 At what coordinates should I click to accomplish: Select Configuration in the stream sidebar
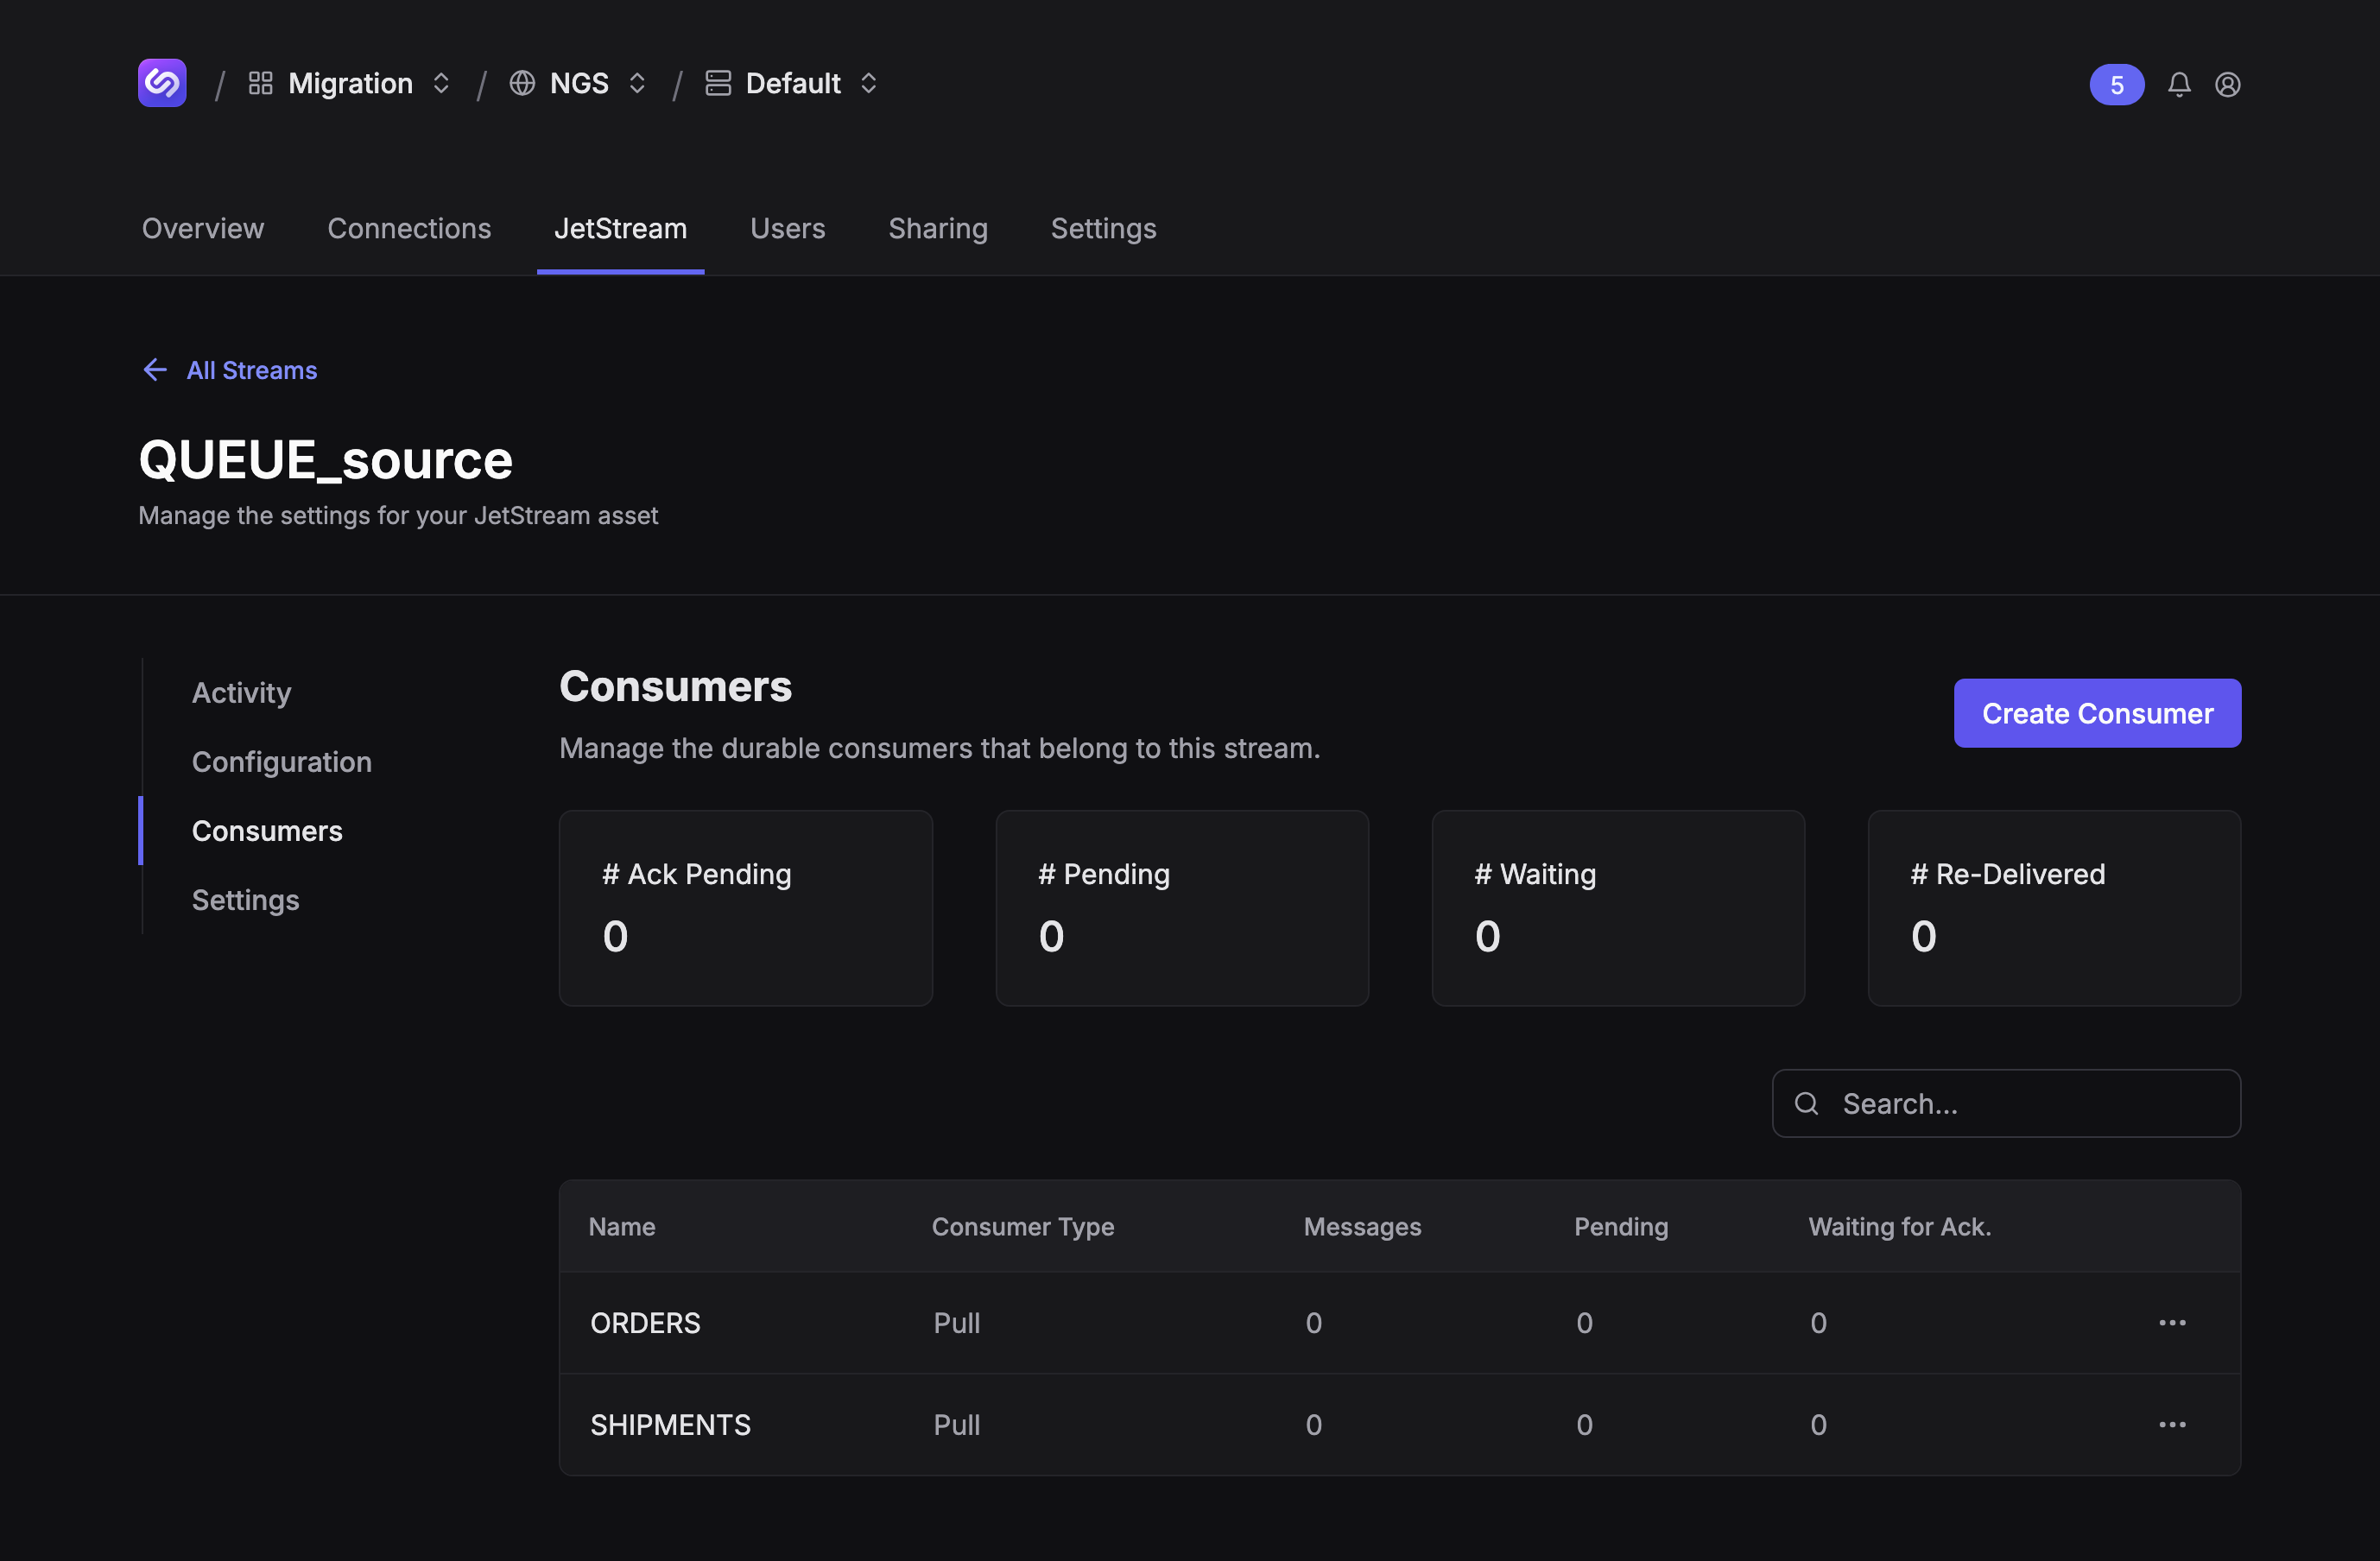(281, 762)
